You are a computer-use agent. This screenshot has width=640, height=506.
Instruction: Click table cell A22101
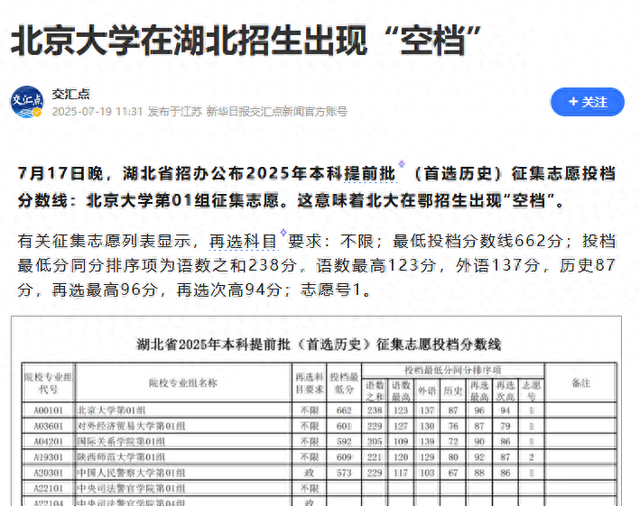tap(48, 488)
